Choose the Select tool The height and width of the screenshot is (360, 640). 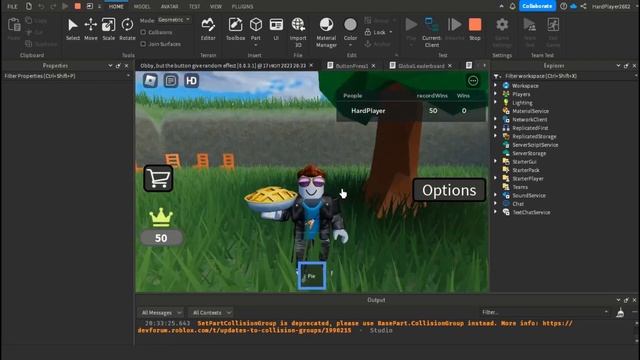73,29
